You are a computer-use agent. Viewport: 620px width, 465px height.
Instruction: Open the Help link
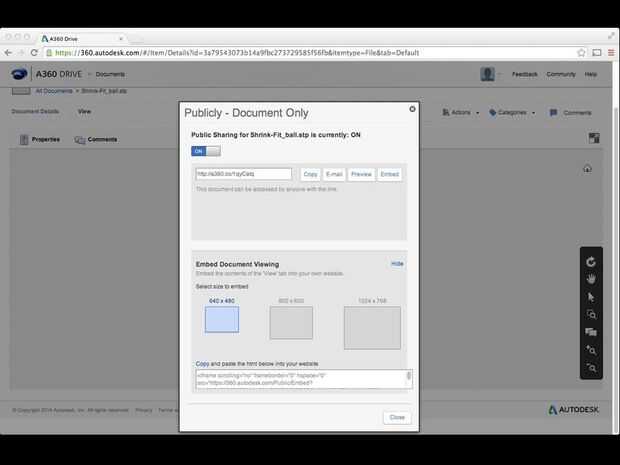point(590,74)
